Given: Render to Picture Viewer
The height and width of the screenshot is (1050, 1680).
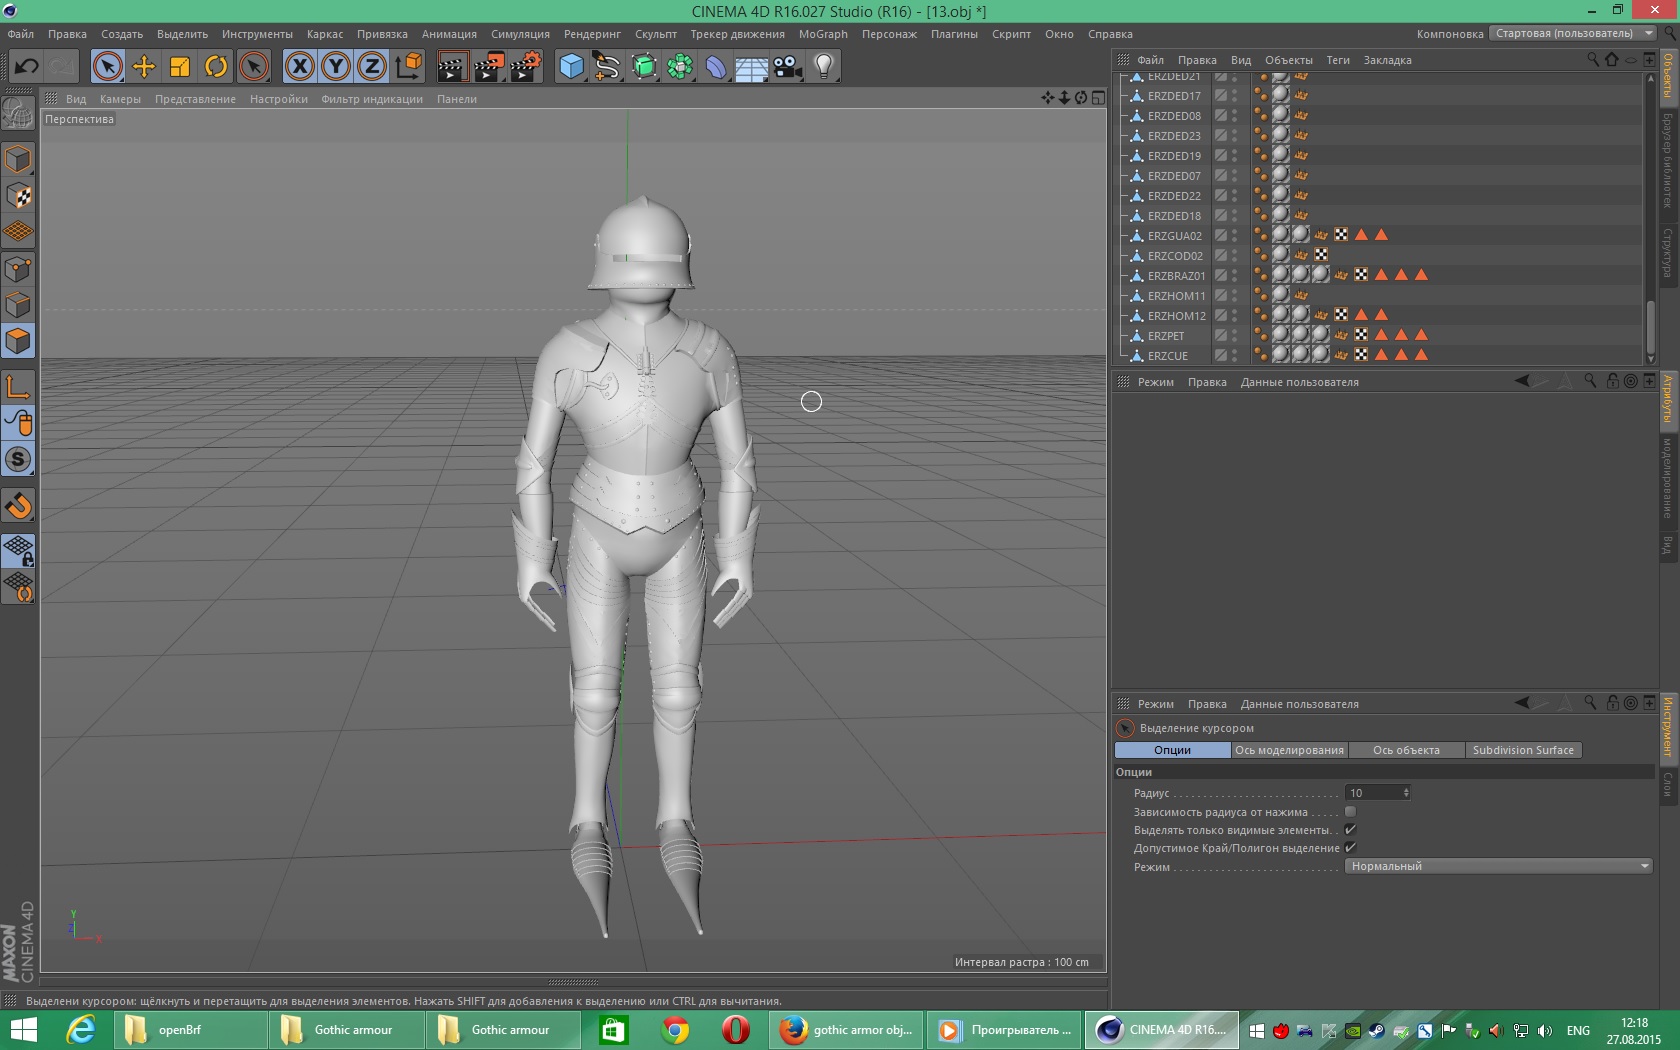Looking at the screenshot, I should pos(489,67).
